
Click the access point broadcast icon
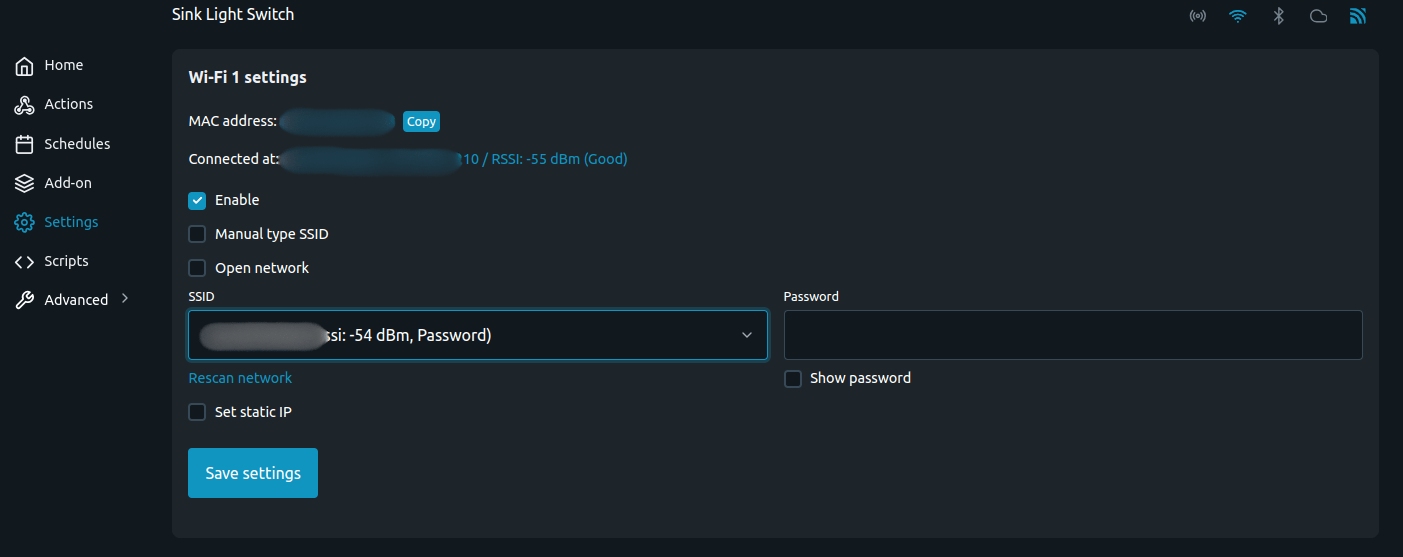pos(1197,16)
